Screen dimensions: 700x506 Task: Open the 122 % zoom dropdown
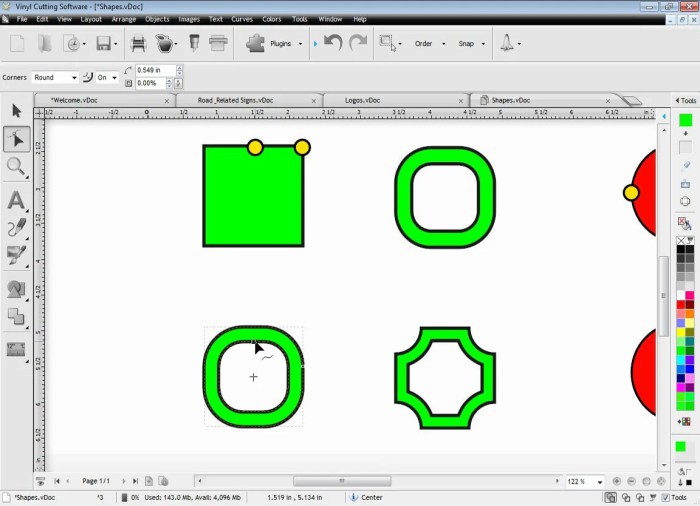[600, 482]
